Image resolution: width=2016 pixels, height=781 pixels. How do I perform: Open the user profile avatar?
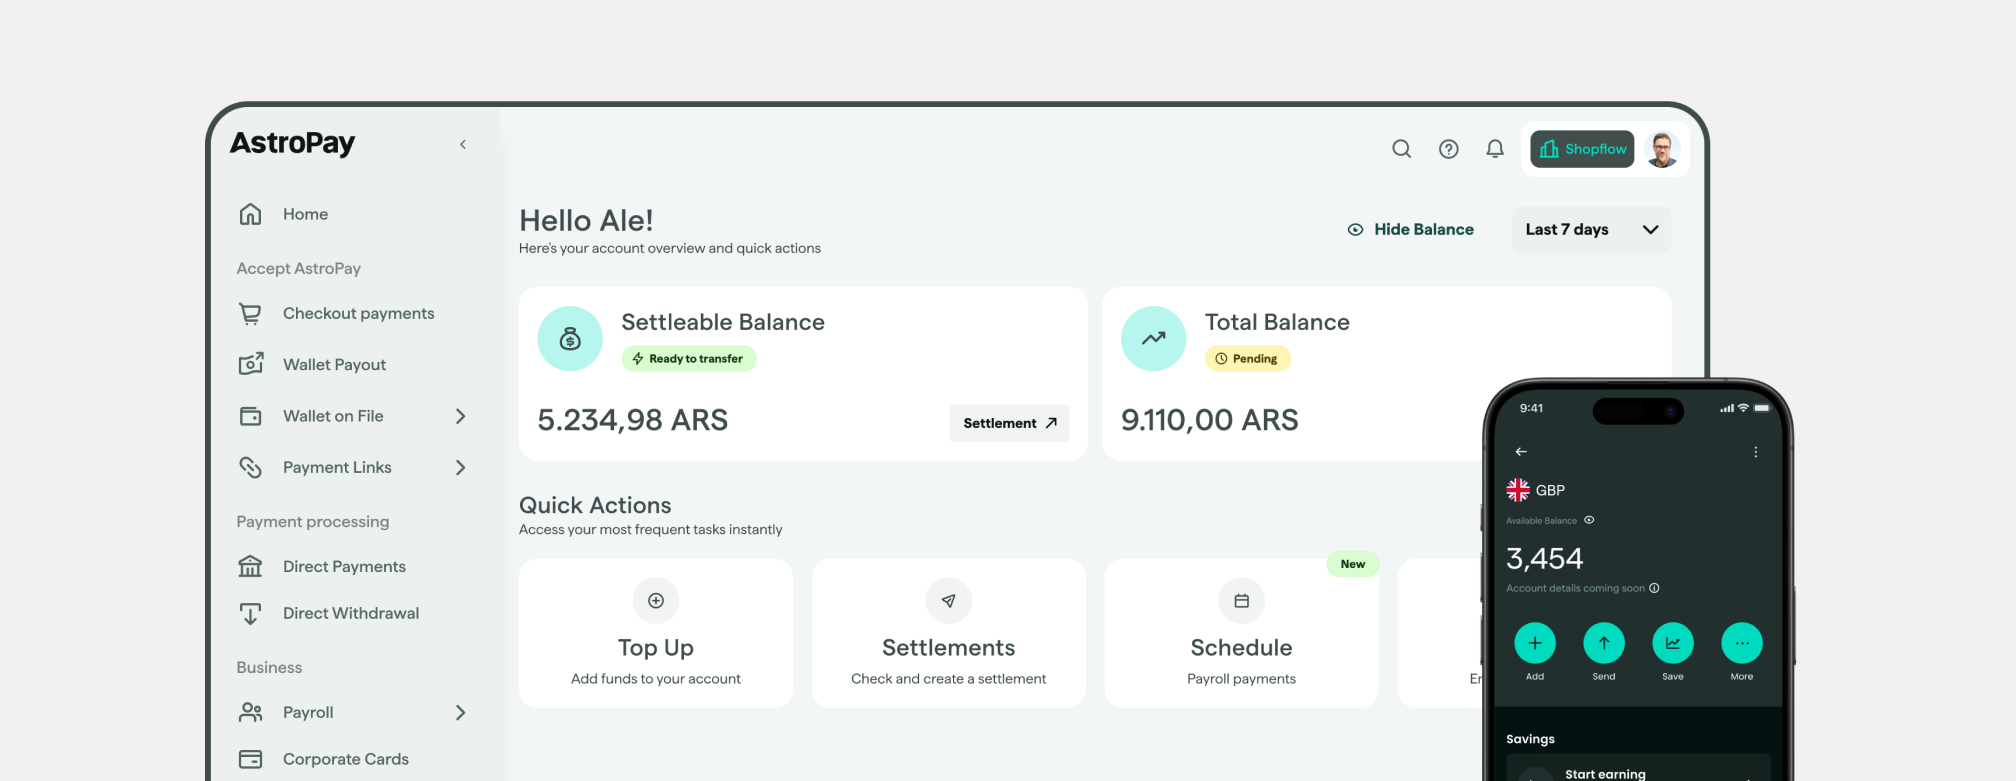[1663, 149]
